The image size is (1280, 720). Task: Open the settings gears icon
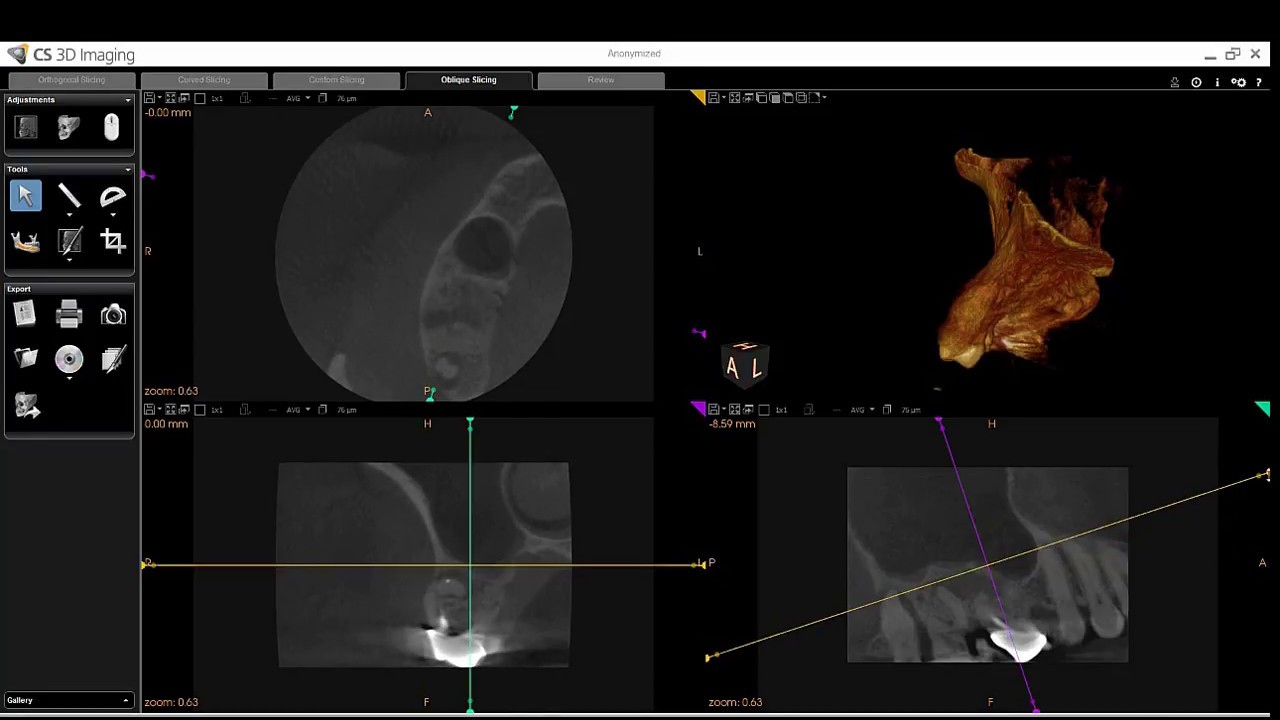click(x=1238, y=82)
